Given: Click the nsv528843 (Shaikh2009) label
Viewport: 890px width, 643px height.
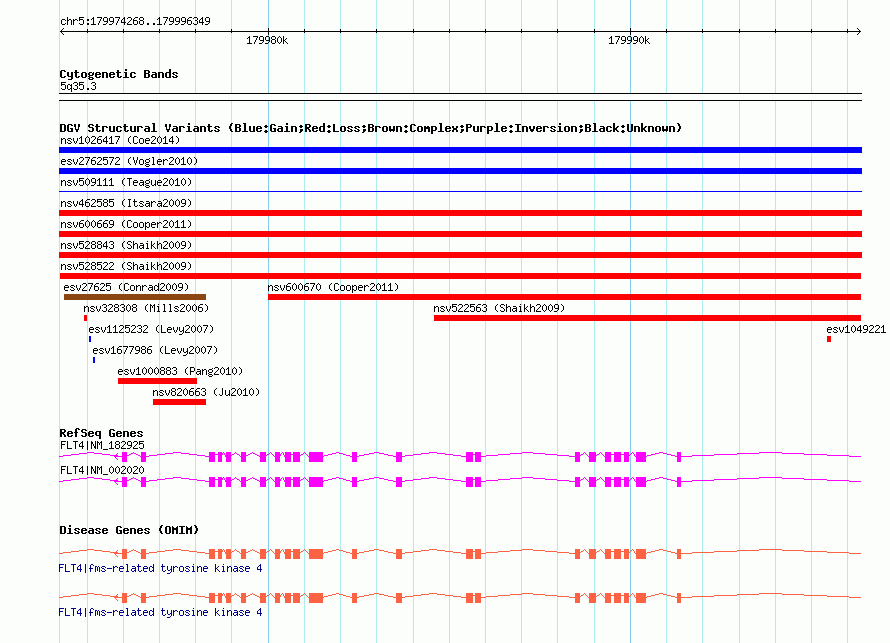Looking at the screenshot, I should 126,245.
